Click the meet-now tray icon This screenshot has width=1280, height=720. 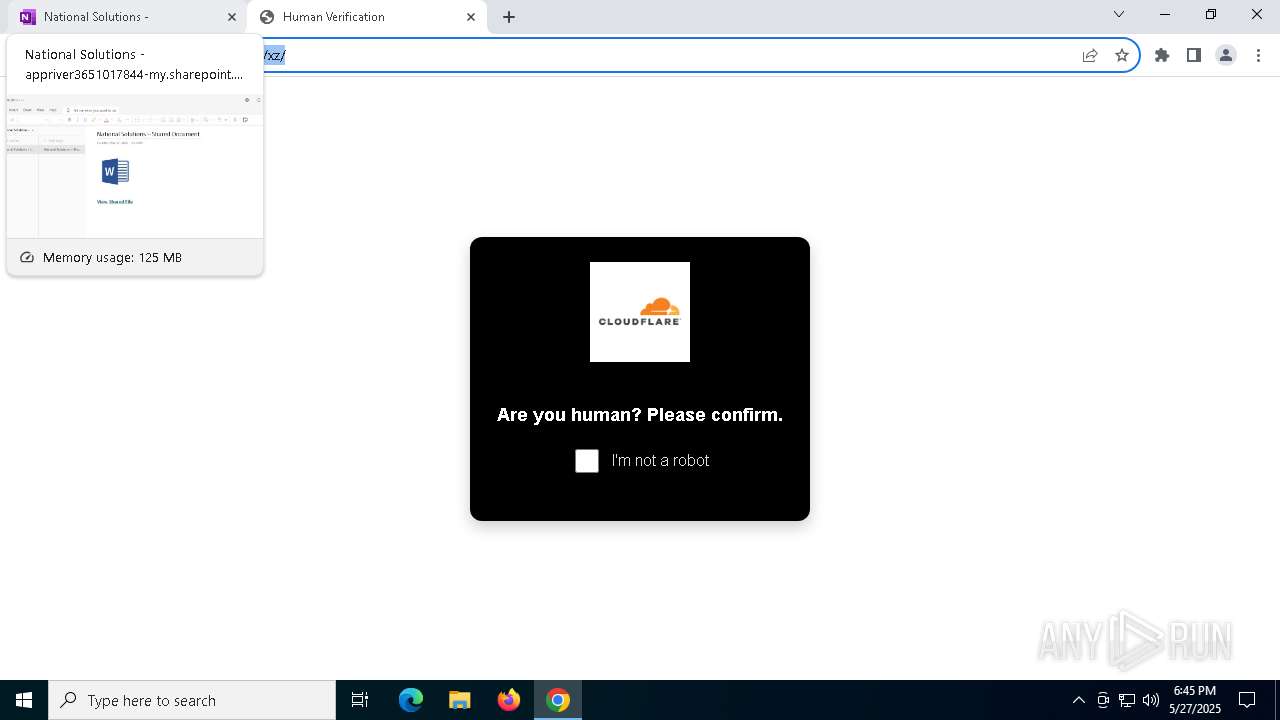(1103, 700)
